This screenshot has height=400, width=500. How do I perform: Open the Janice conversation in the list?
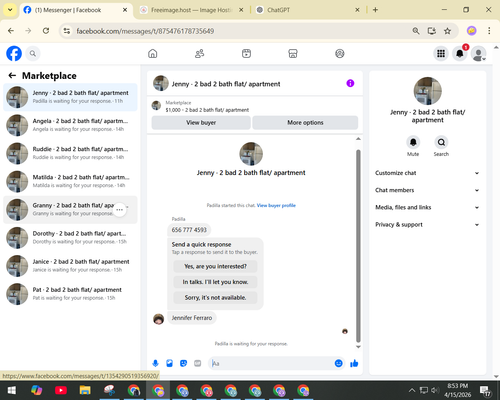point(70,266)
